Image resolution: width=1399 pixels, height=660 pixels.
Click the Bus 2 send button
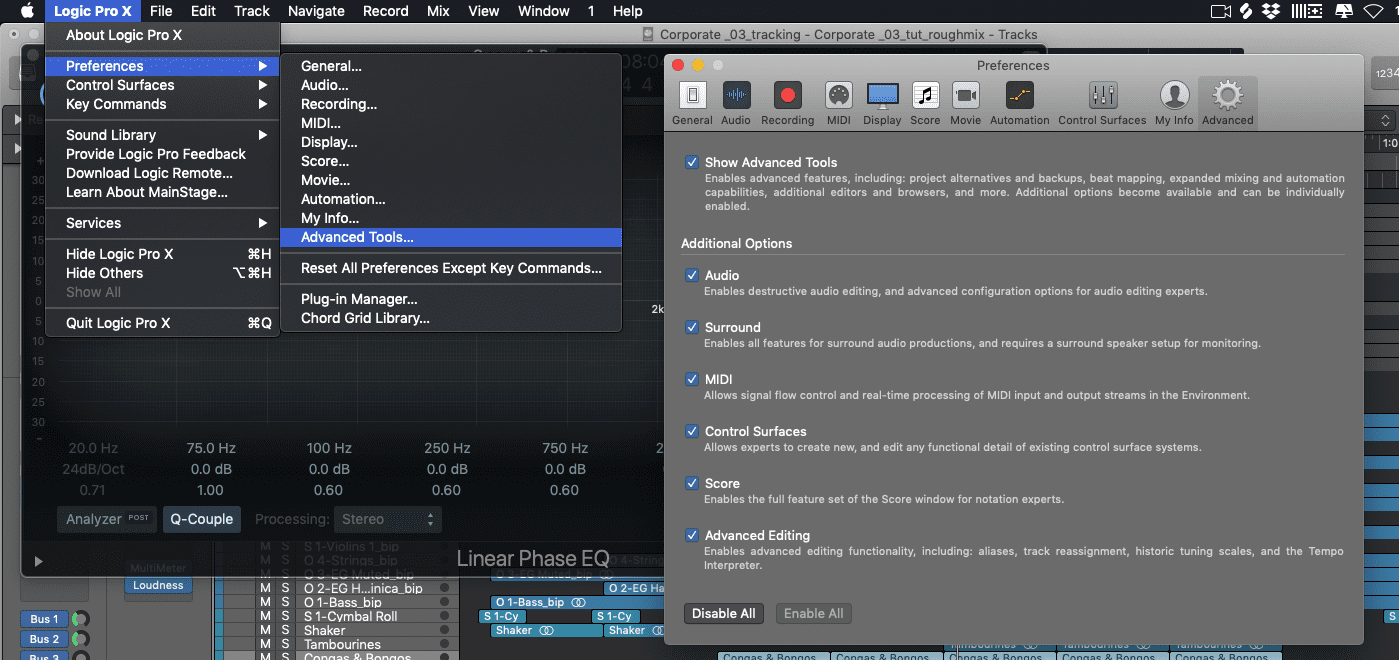[x=44, y=639]
